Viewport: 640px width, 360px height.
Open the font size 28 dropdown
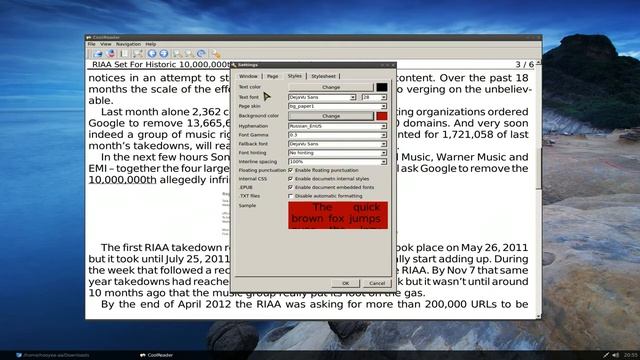click(x=374, y=97)
